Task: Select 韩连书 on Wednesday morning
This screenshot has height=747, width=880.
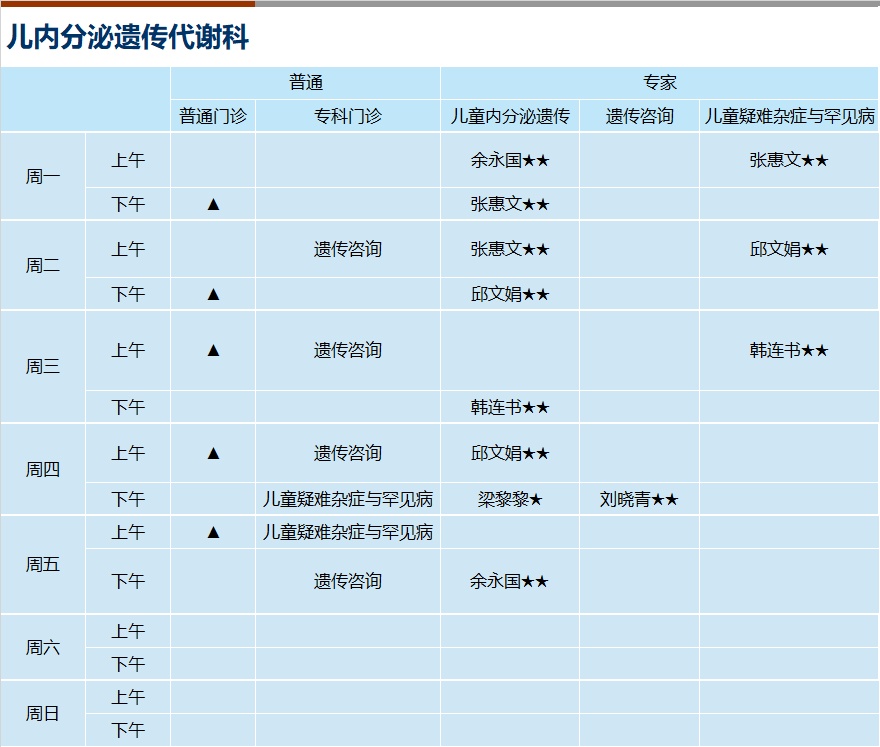Action: click(788, 350)
